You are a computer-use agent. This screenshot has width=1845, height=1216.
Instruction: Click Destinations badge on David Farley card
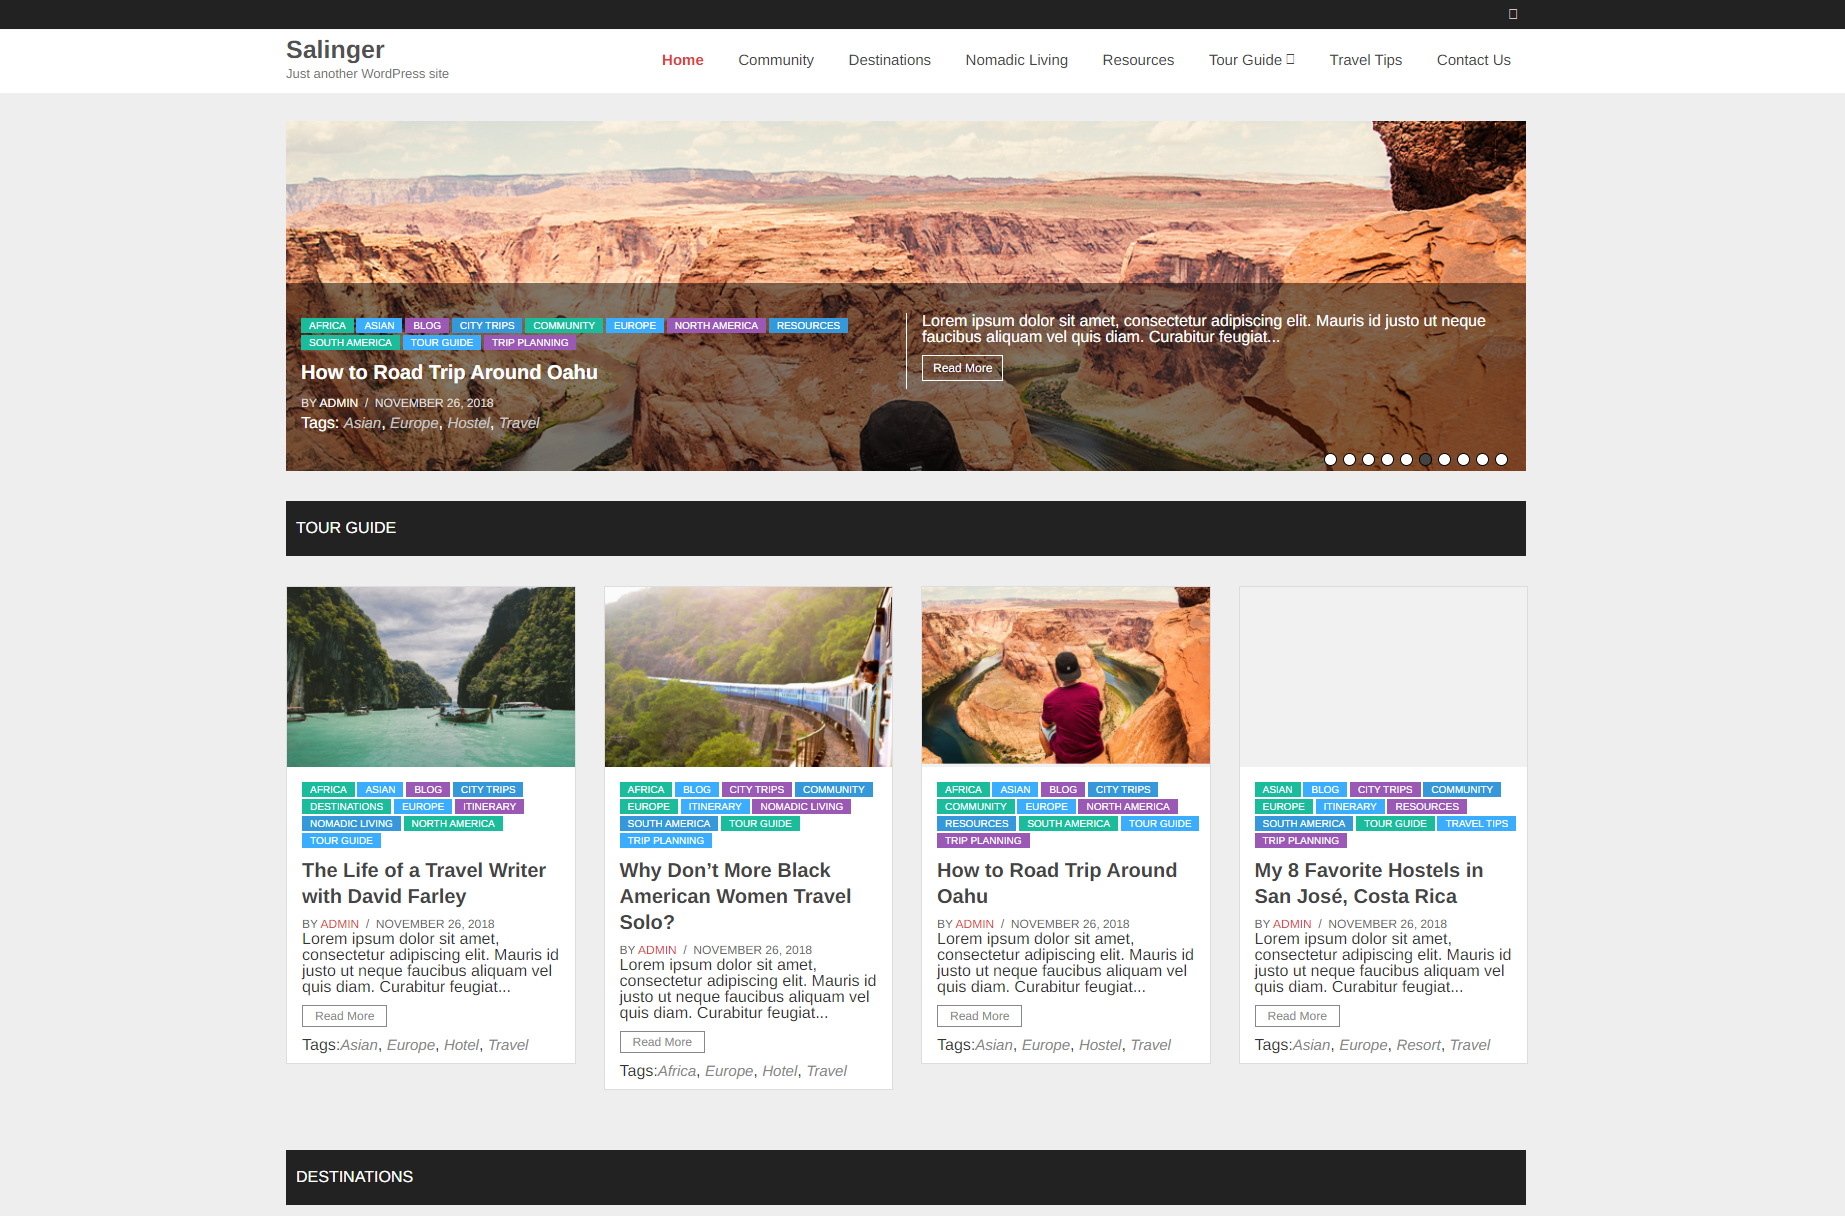tap(346, 807)
